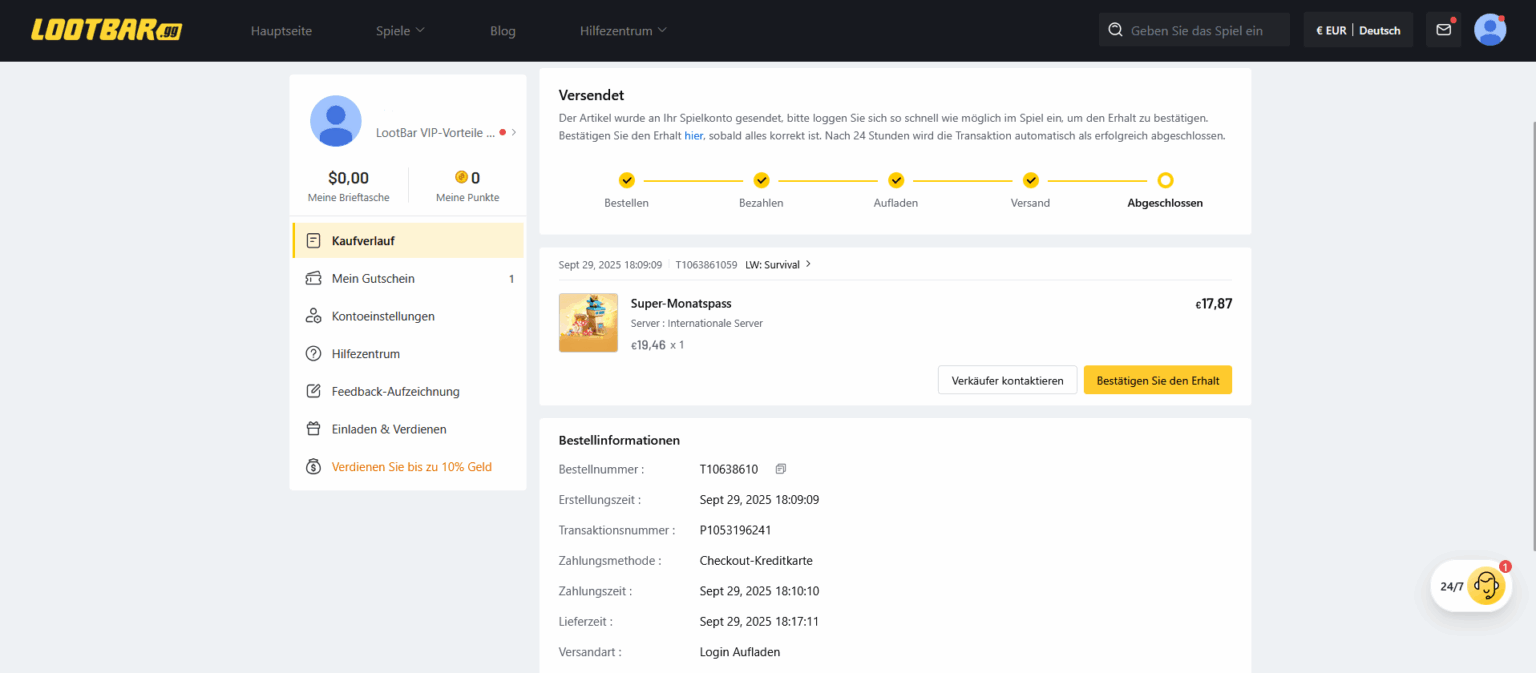
Task: Open the mail notifications icon
Action: [x=1443, y=30]
